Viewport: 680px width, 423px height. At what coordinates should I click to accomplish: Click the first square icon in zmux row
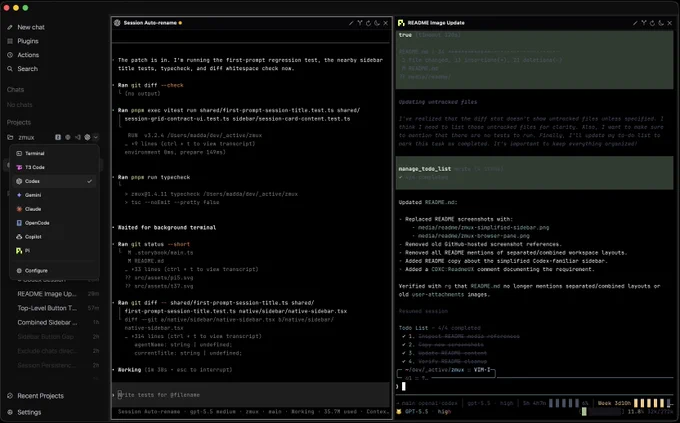point(58,137)
